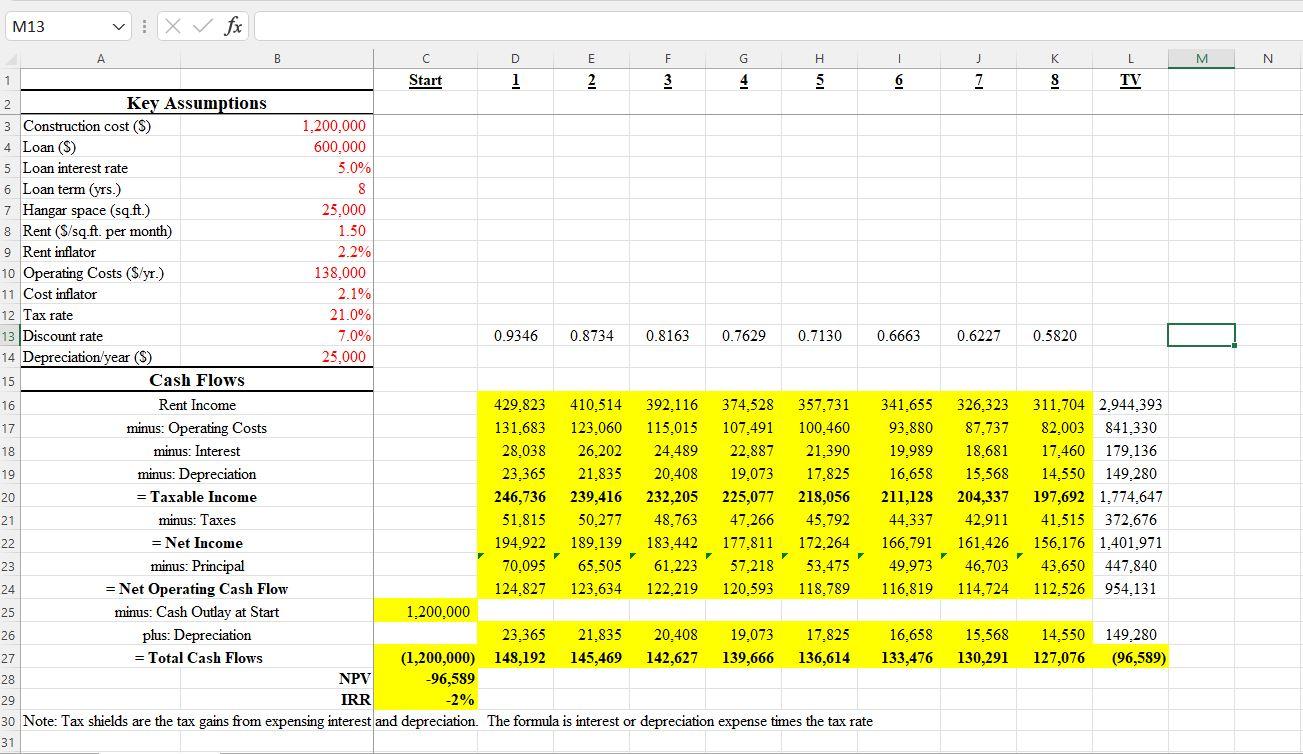Click the Rent value 1.50
The height and width of the screenshot is (754, 1303).
[351, 231]
